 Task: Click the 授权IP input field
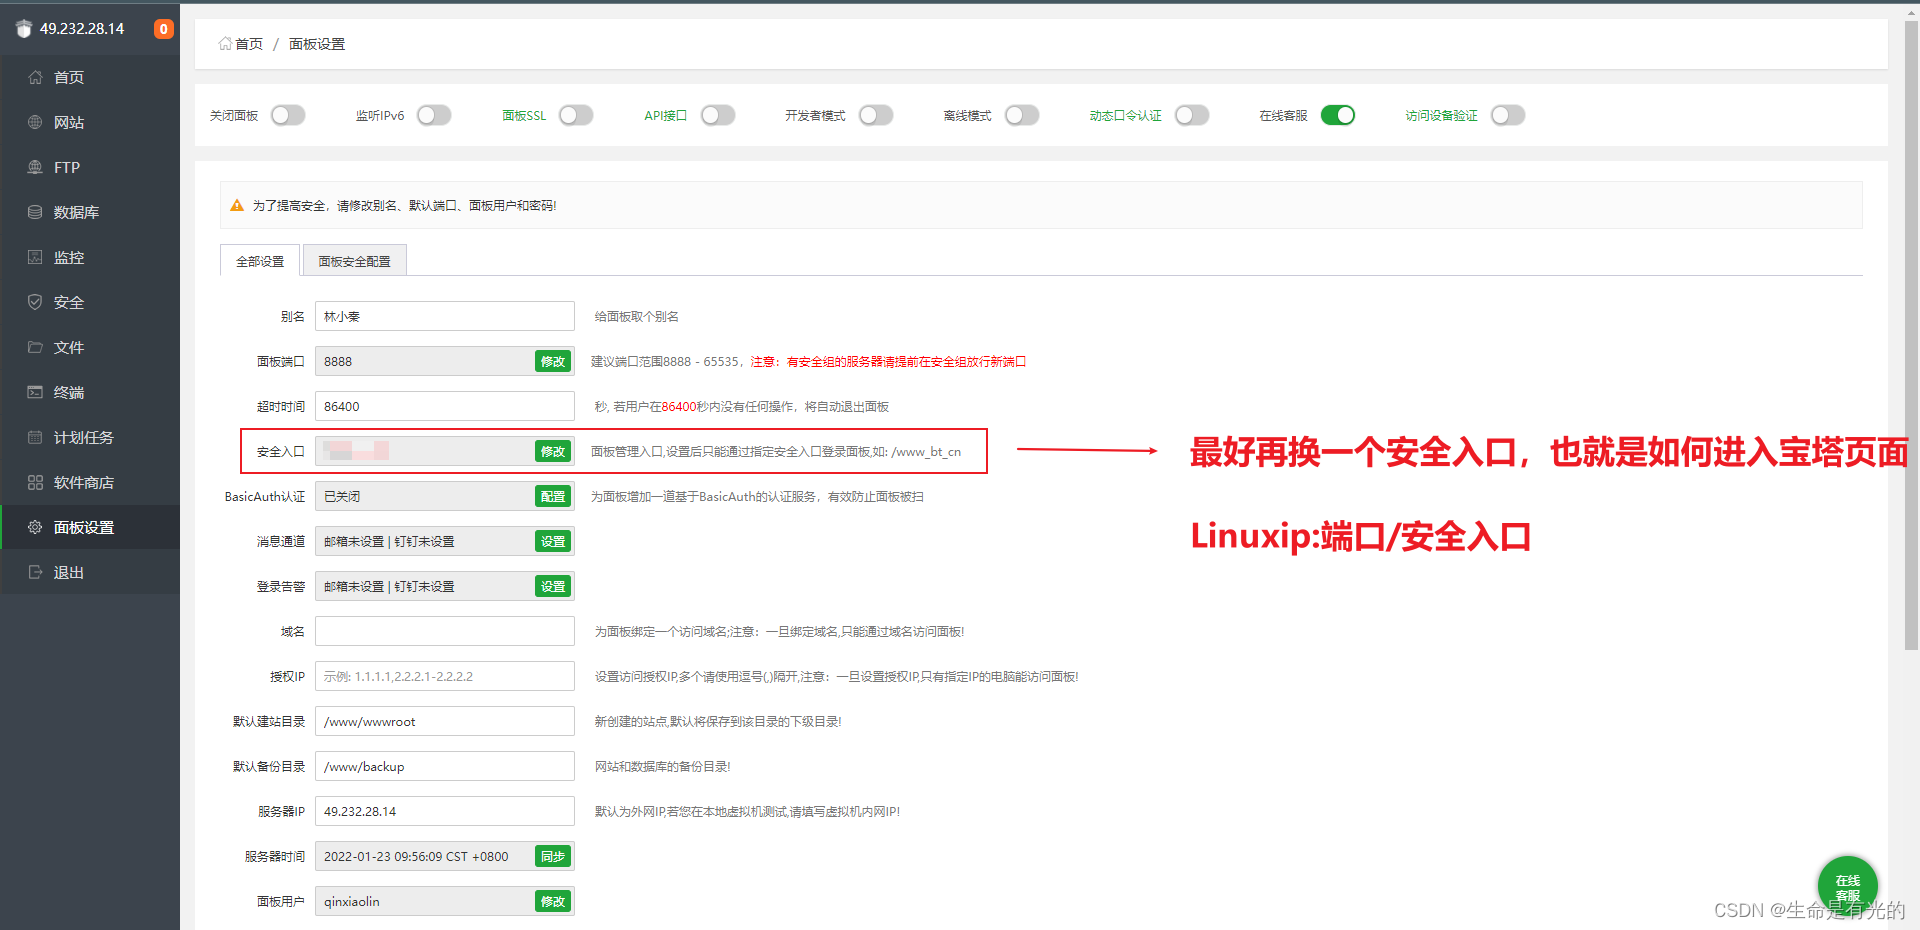(445, 676)
